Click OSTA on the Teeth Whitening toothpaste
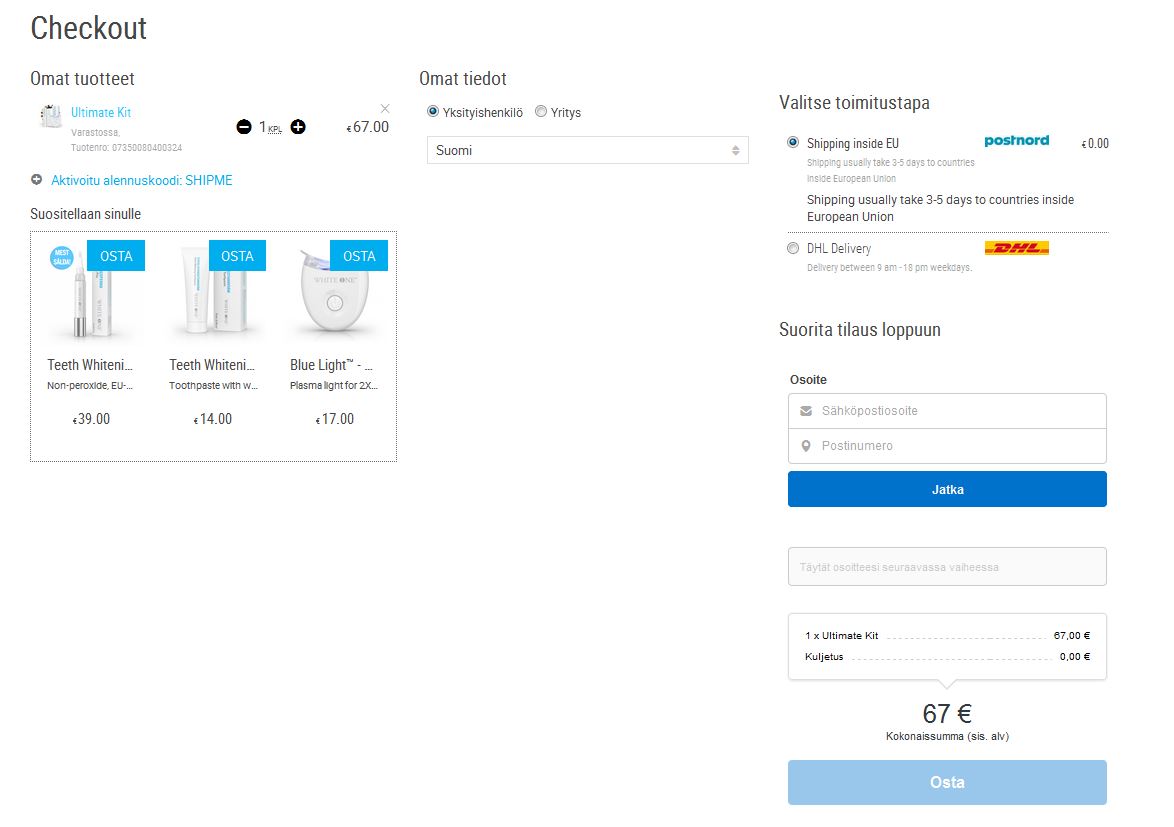This screenshot has width=1174, height=827. (238, 256)
